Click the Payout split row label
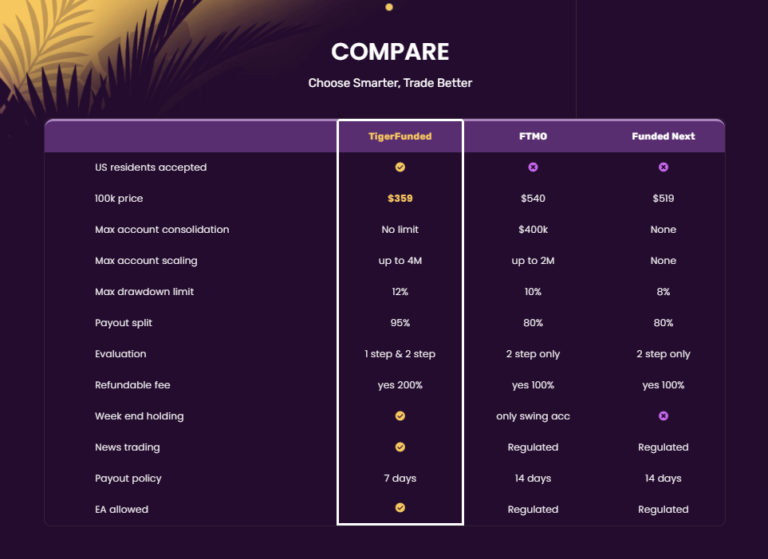Image resolution: width=768 pixels, height=559 pixels. (124, 323)
